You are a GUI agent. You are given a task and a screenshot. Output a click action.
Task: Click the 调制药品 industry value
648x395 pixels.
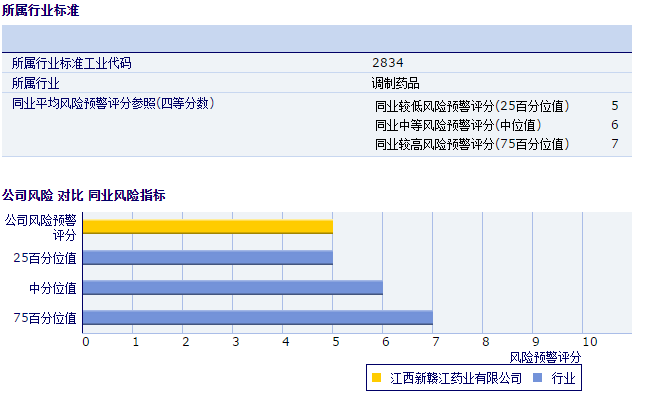point(395,83)
